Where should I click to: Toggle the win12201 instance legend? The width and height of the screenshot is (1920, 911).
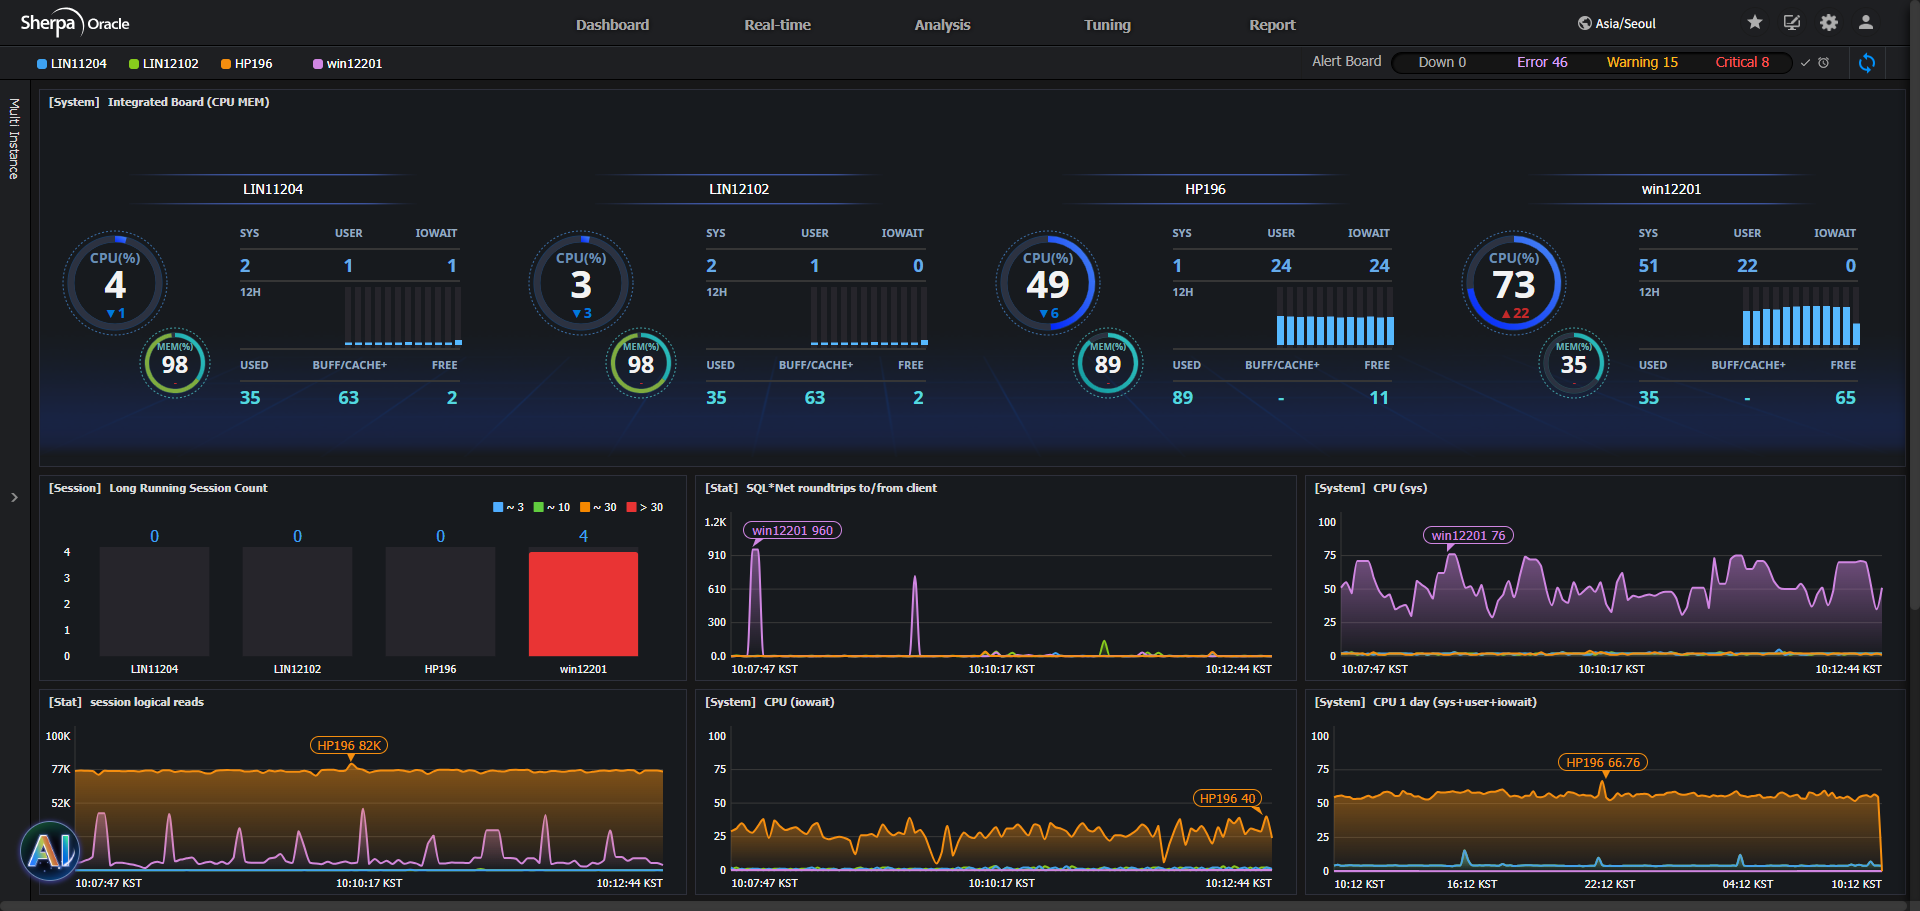(x=348, y=64)
